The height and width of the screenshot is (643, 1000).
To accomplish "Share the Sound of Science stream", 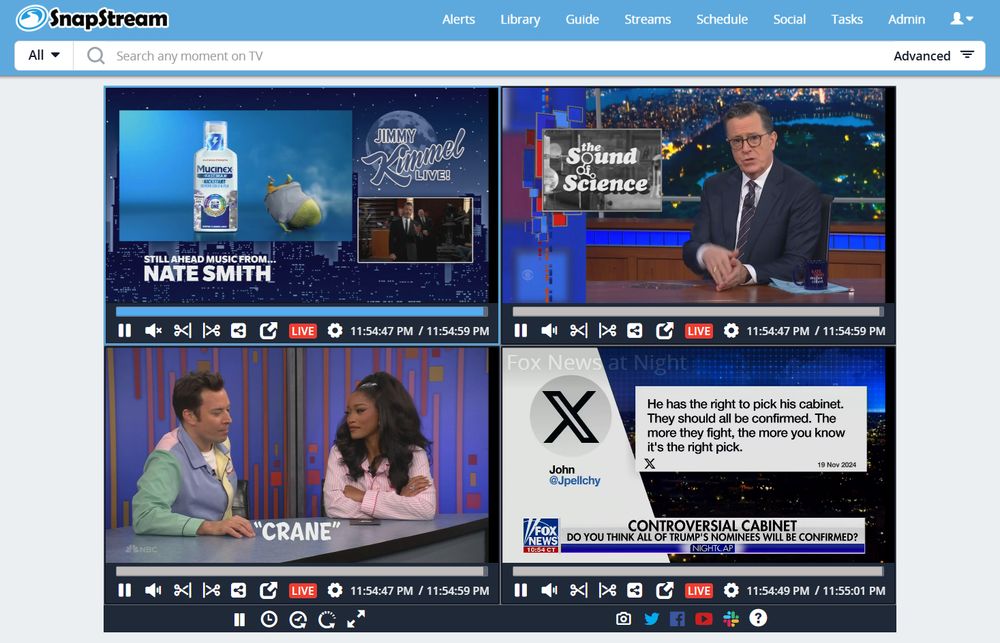I will [635, 330].
